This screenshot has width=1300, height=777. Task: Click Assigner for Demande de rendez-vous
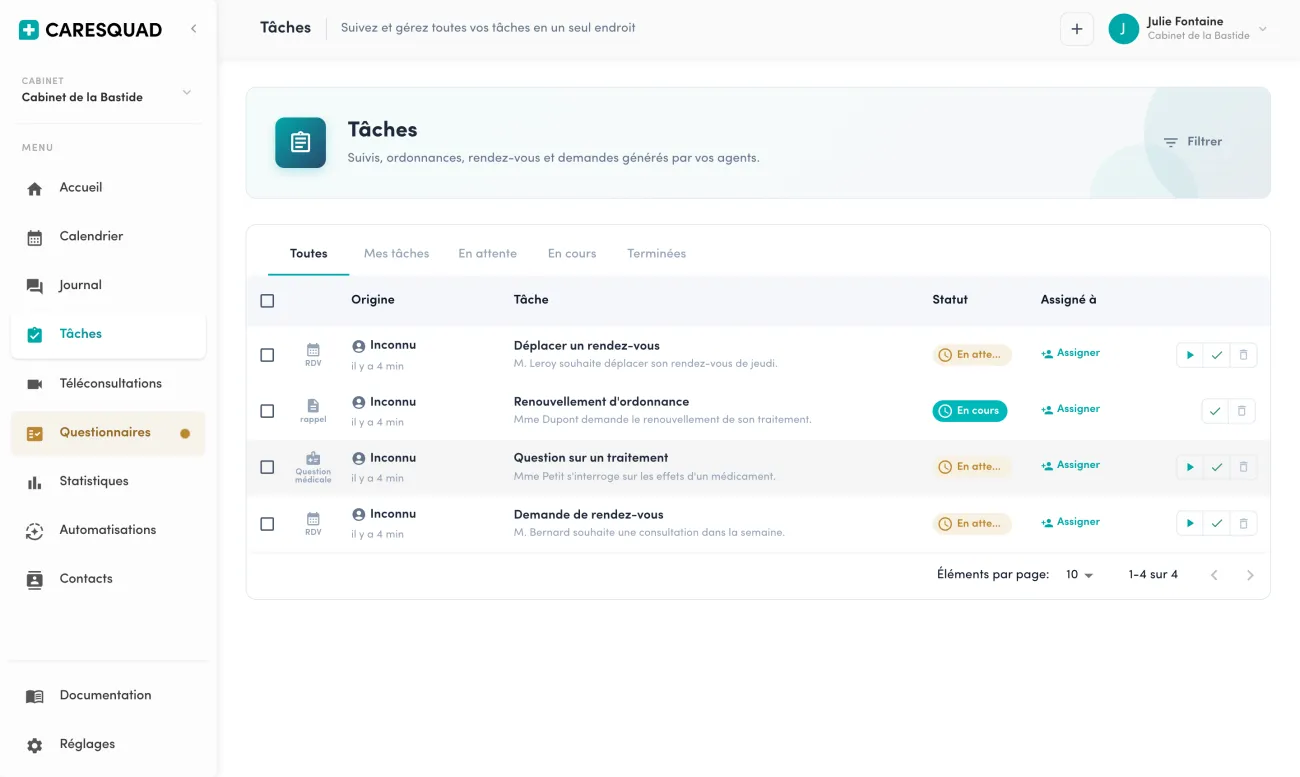click(x=1070, y=522)
